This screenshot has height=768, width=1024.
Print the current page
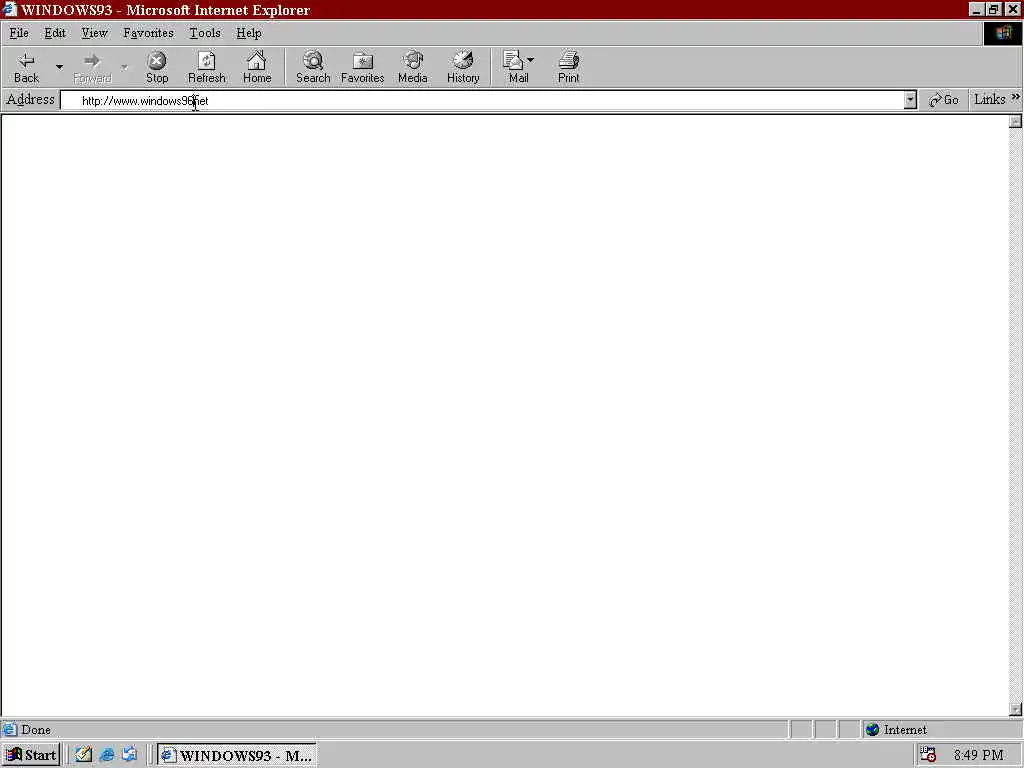(x=568, y=67)
